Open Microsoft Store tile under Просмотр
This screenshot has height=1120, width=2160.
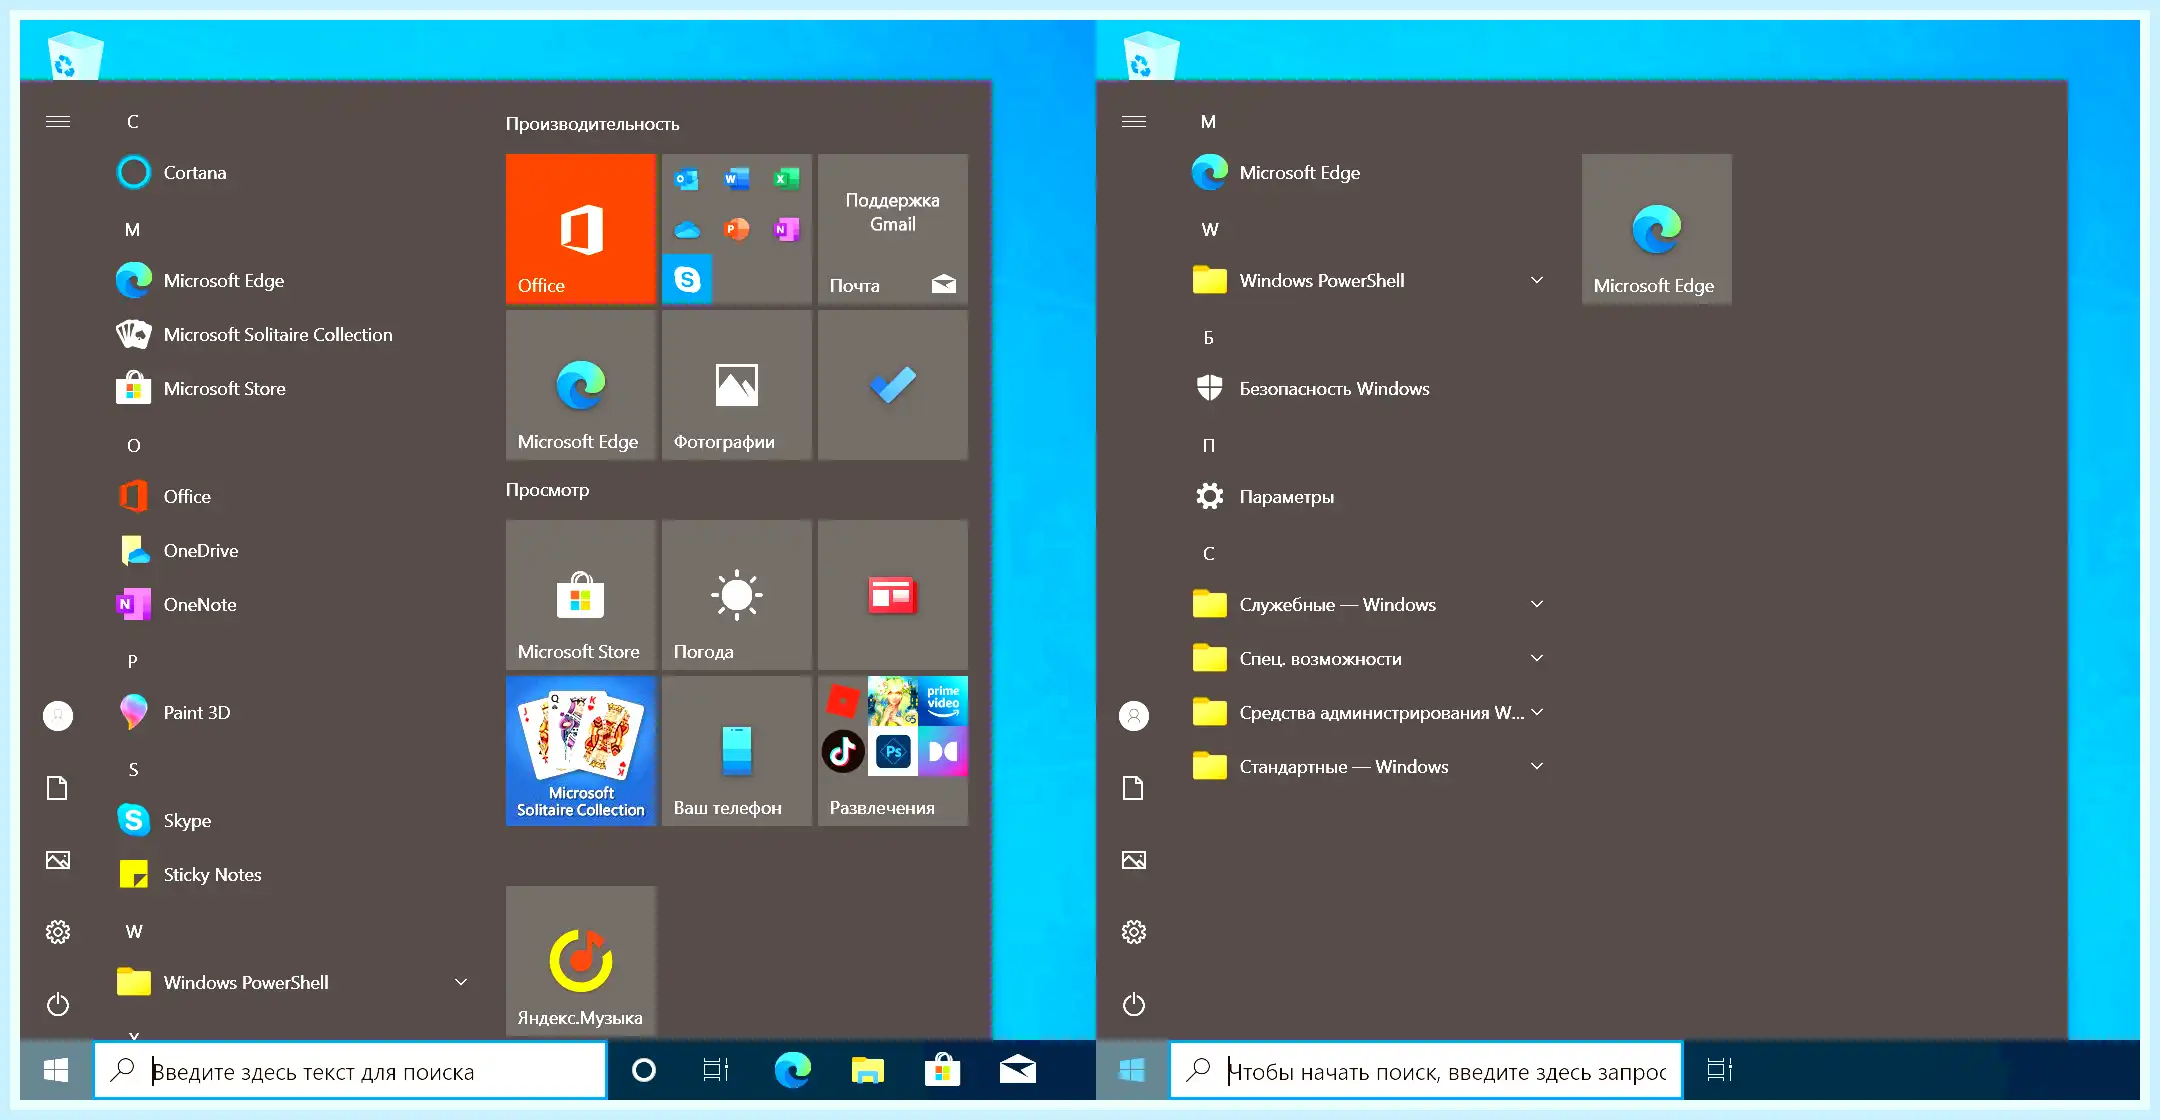click(581, 595)
